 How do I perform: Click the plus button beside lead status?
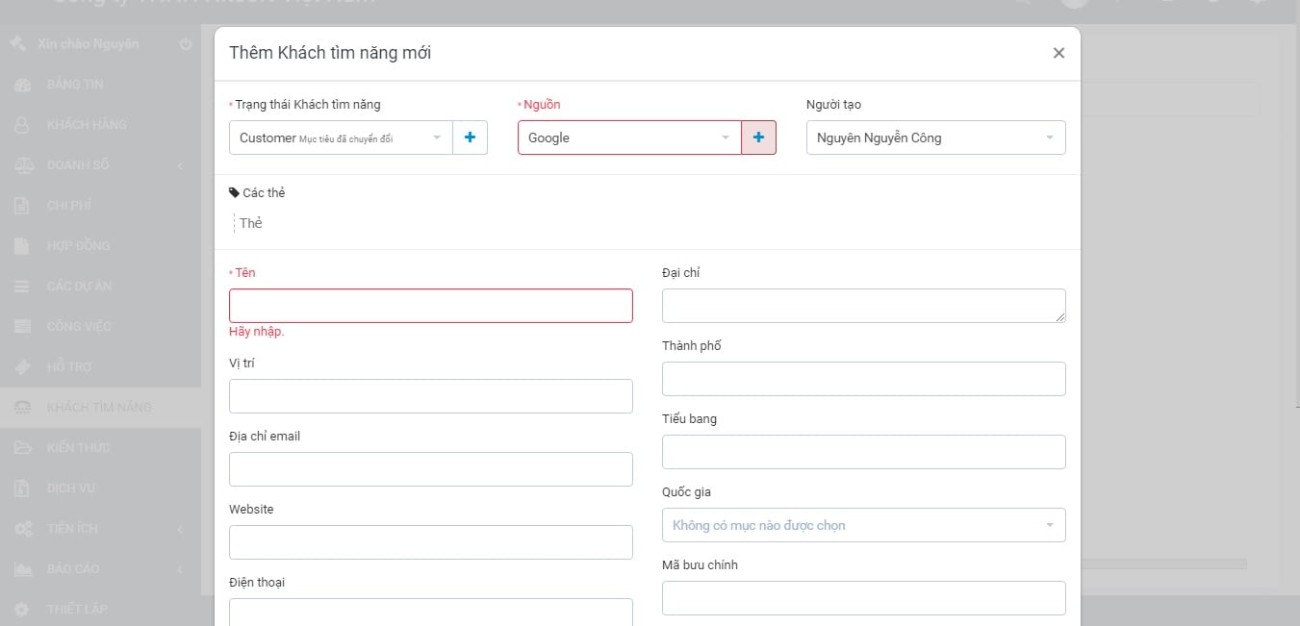point(470,138)
